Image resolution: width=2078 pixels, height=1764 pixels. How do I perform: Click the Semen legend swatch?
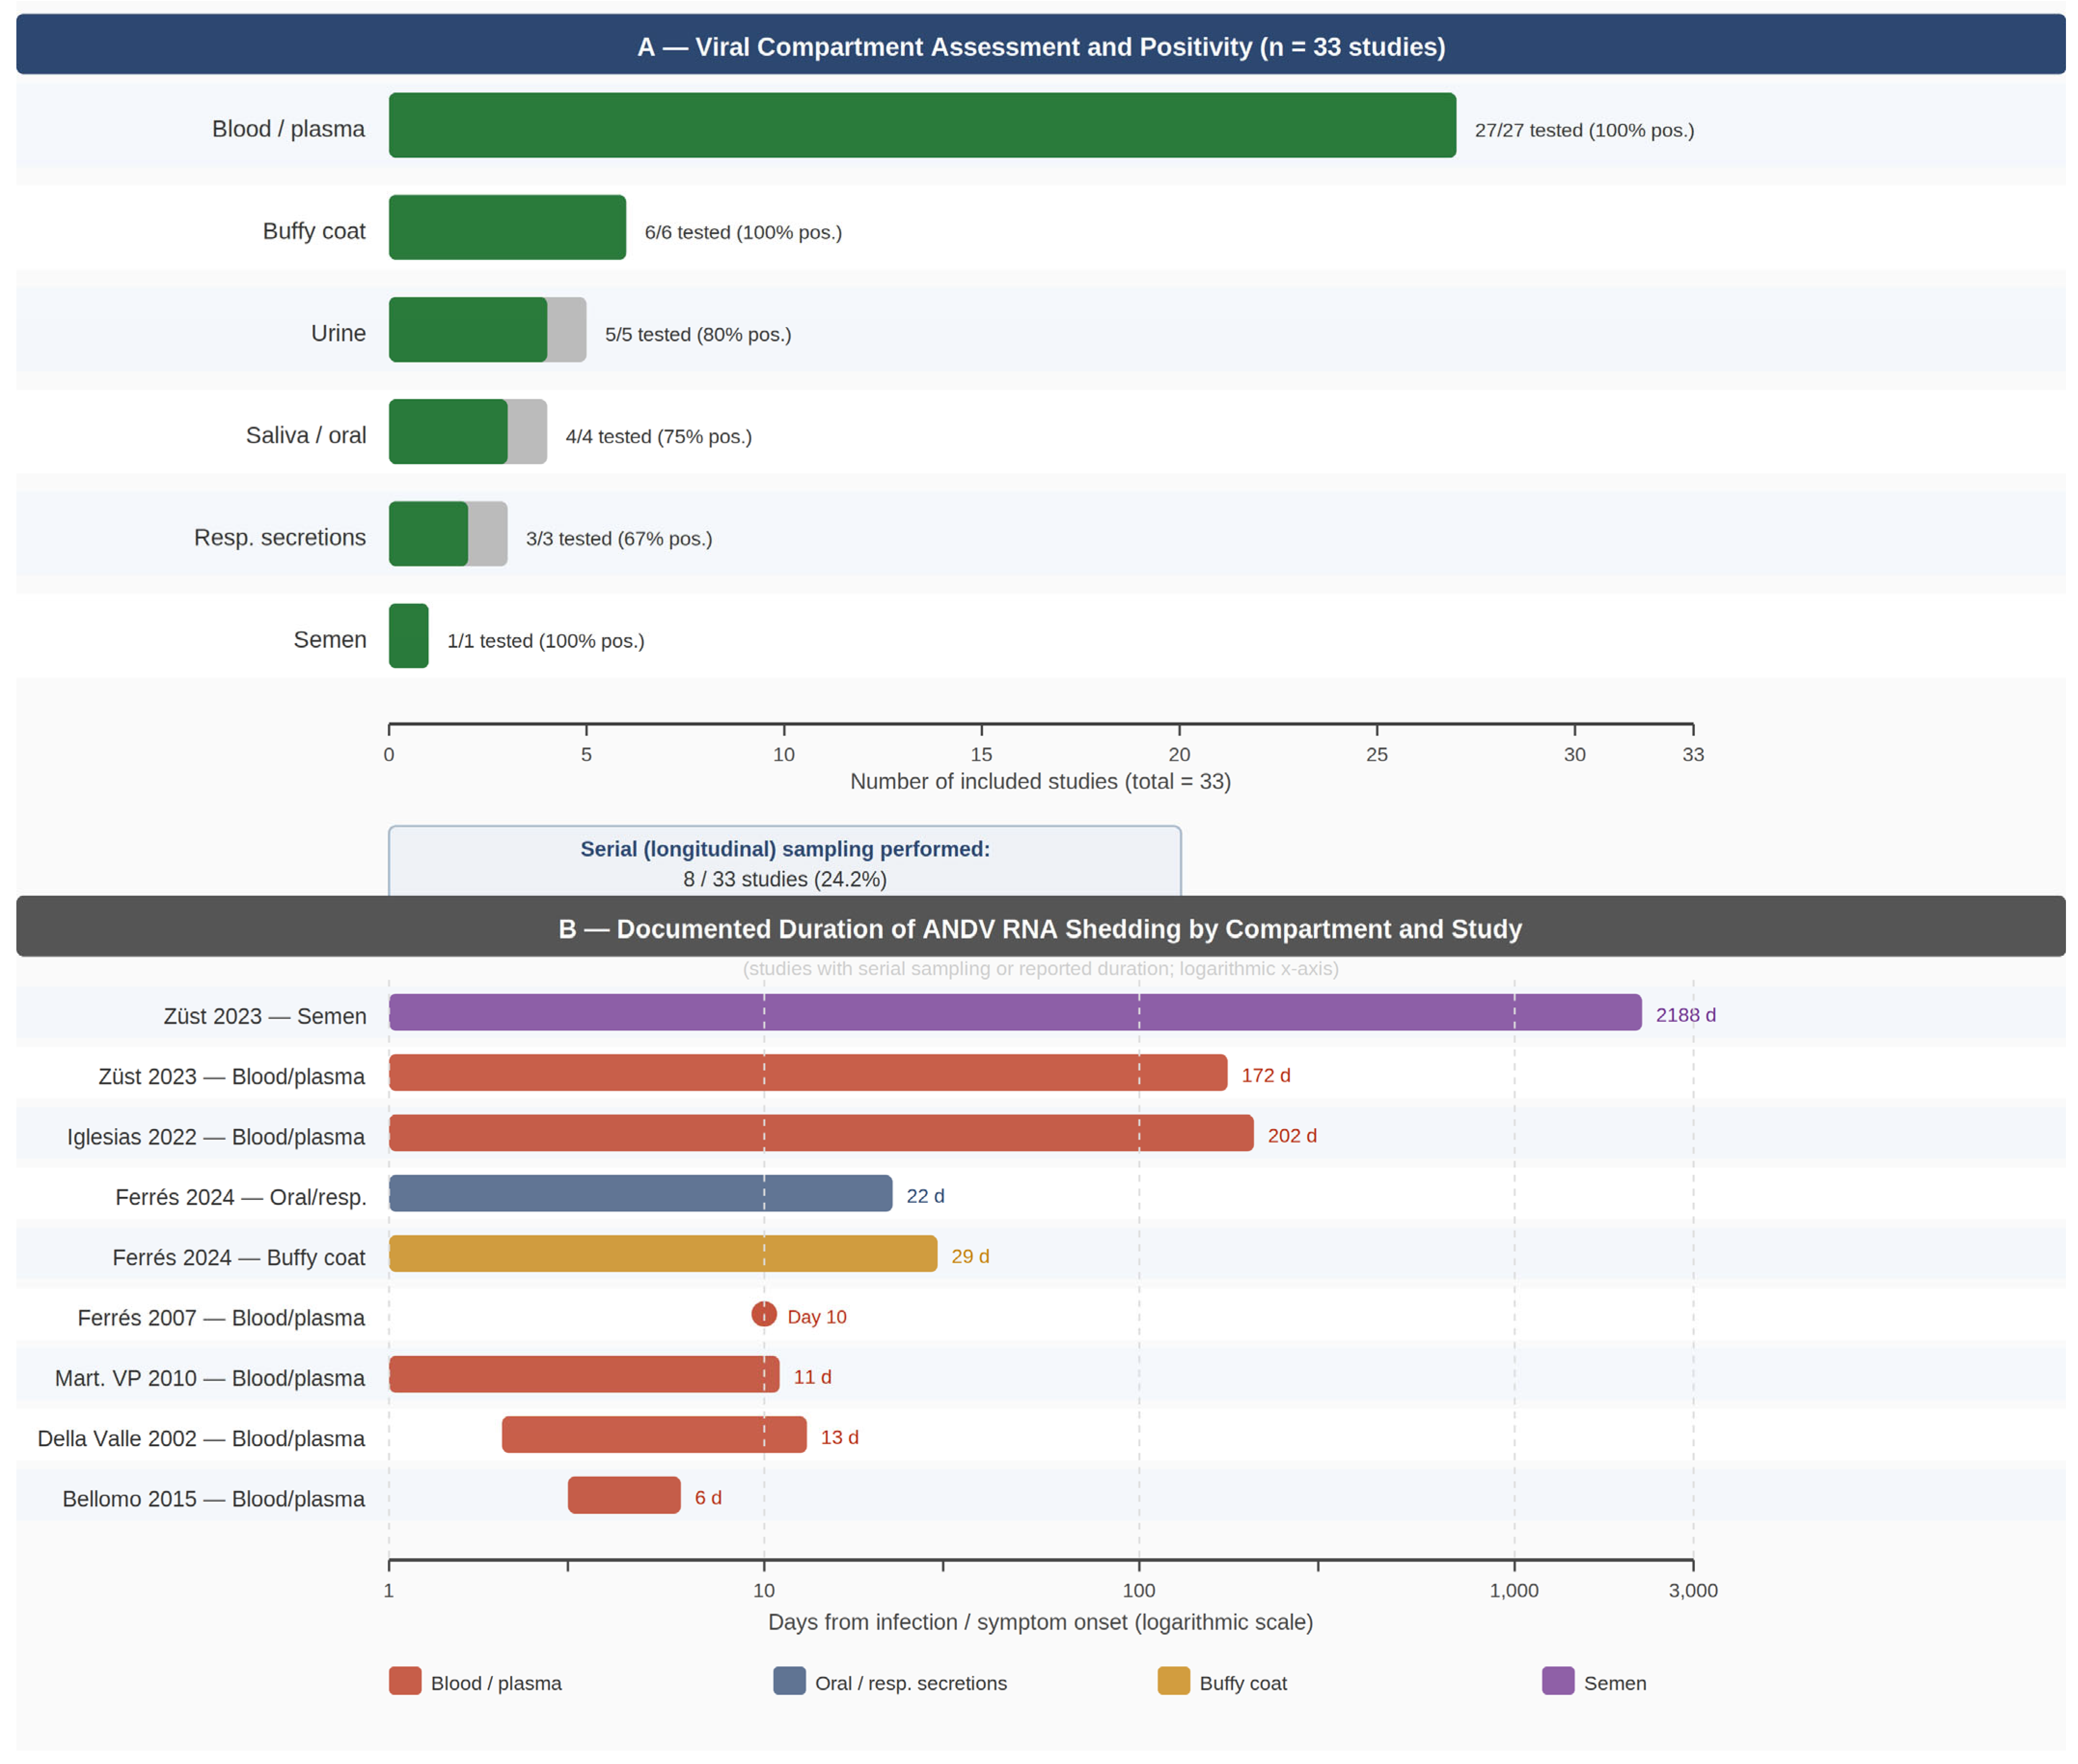click(x=1557, y=1680)
